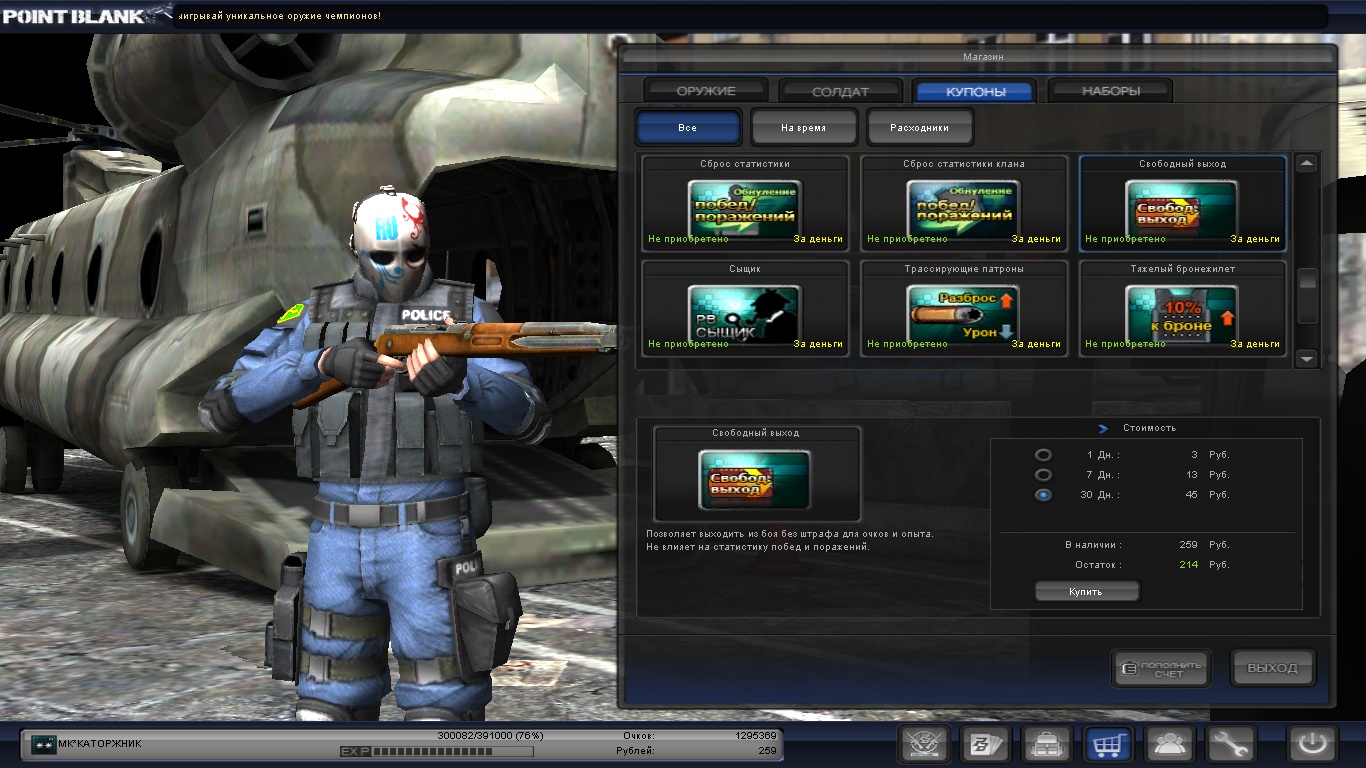Choose the 1 Дн. price option
Image resolution: width=1366 pixels, height=768 pixels.
tap(1043, 455)
